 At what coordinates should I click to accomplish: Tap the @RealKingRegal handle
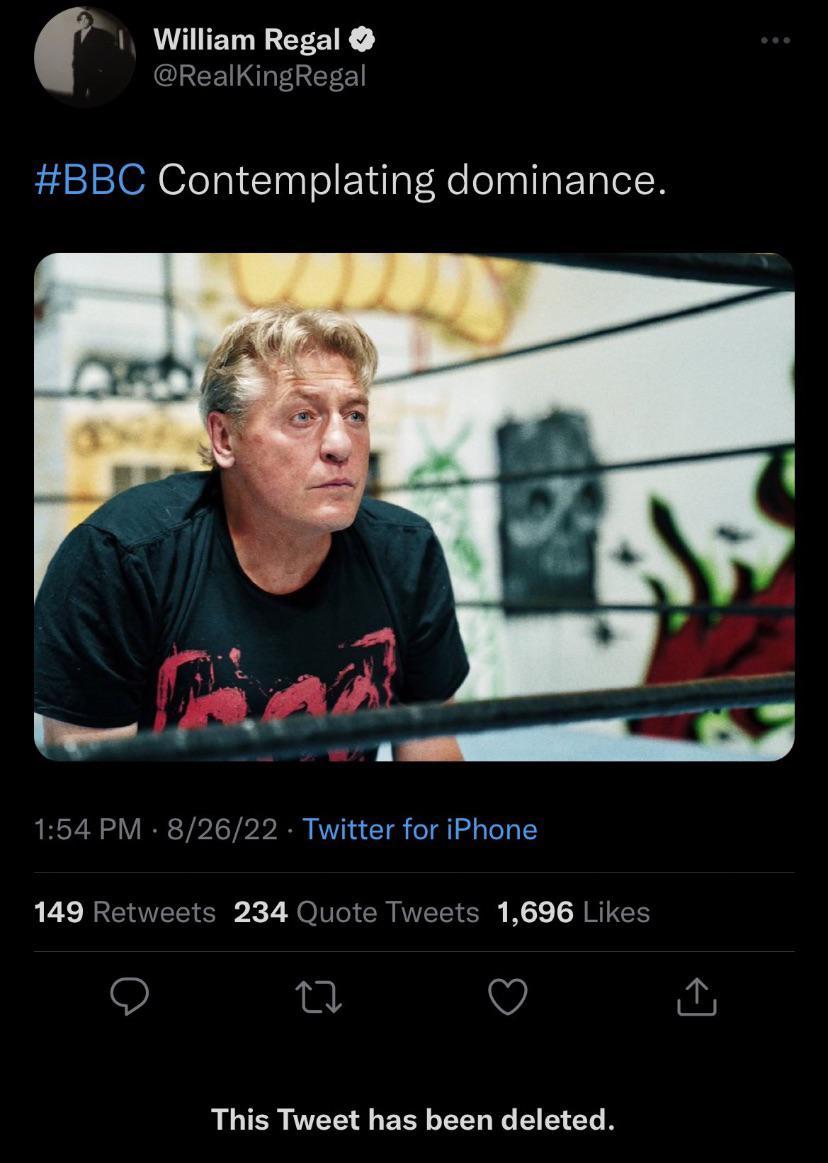point(260,76)
